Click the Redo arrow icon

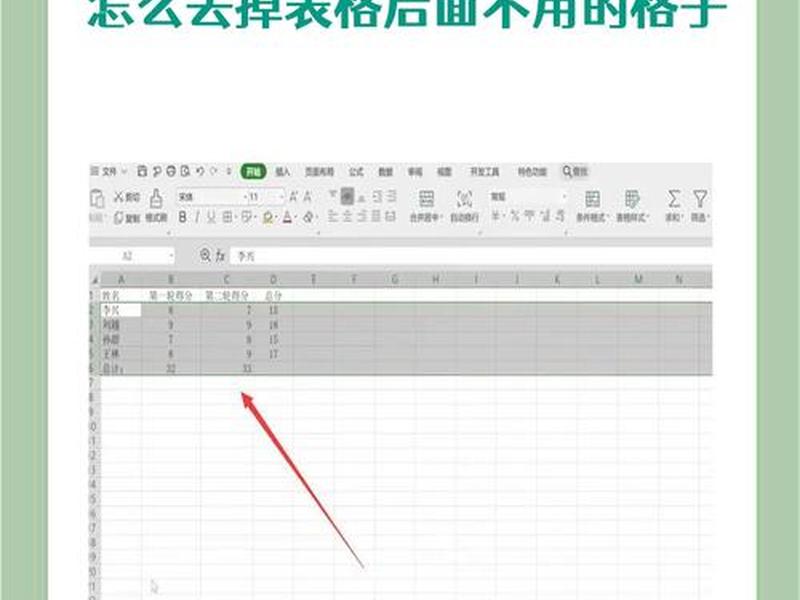[214, 171]
